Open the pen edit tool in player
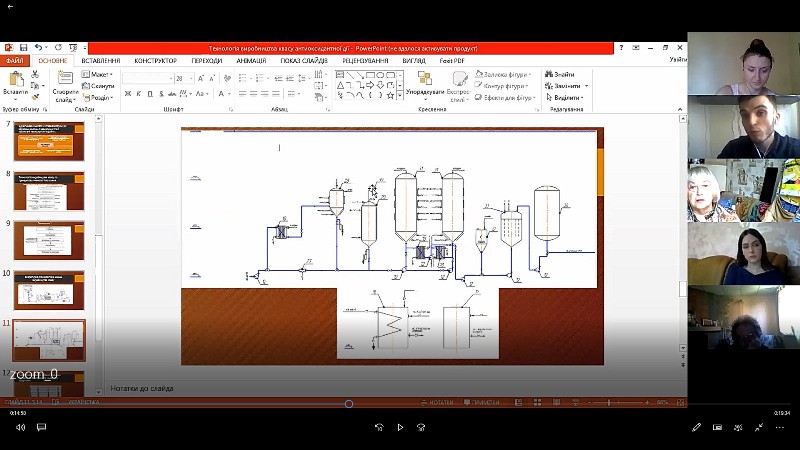The width and height of the screenshot is (800, 450). [697, 427]
